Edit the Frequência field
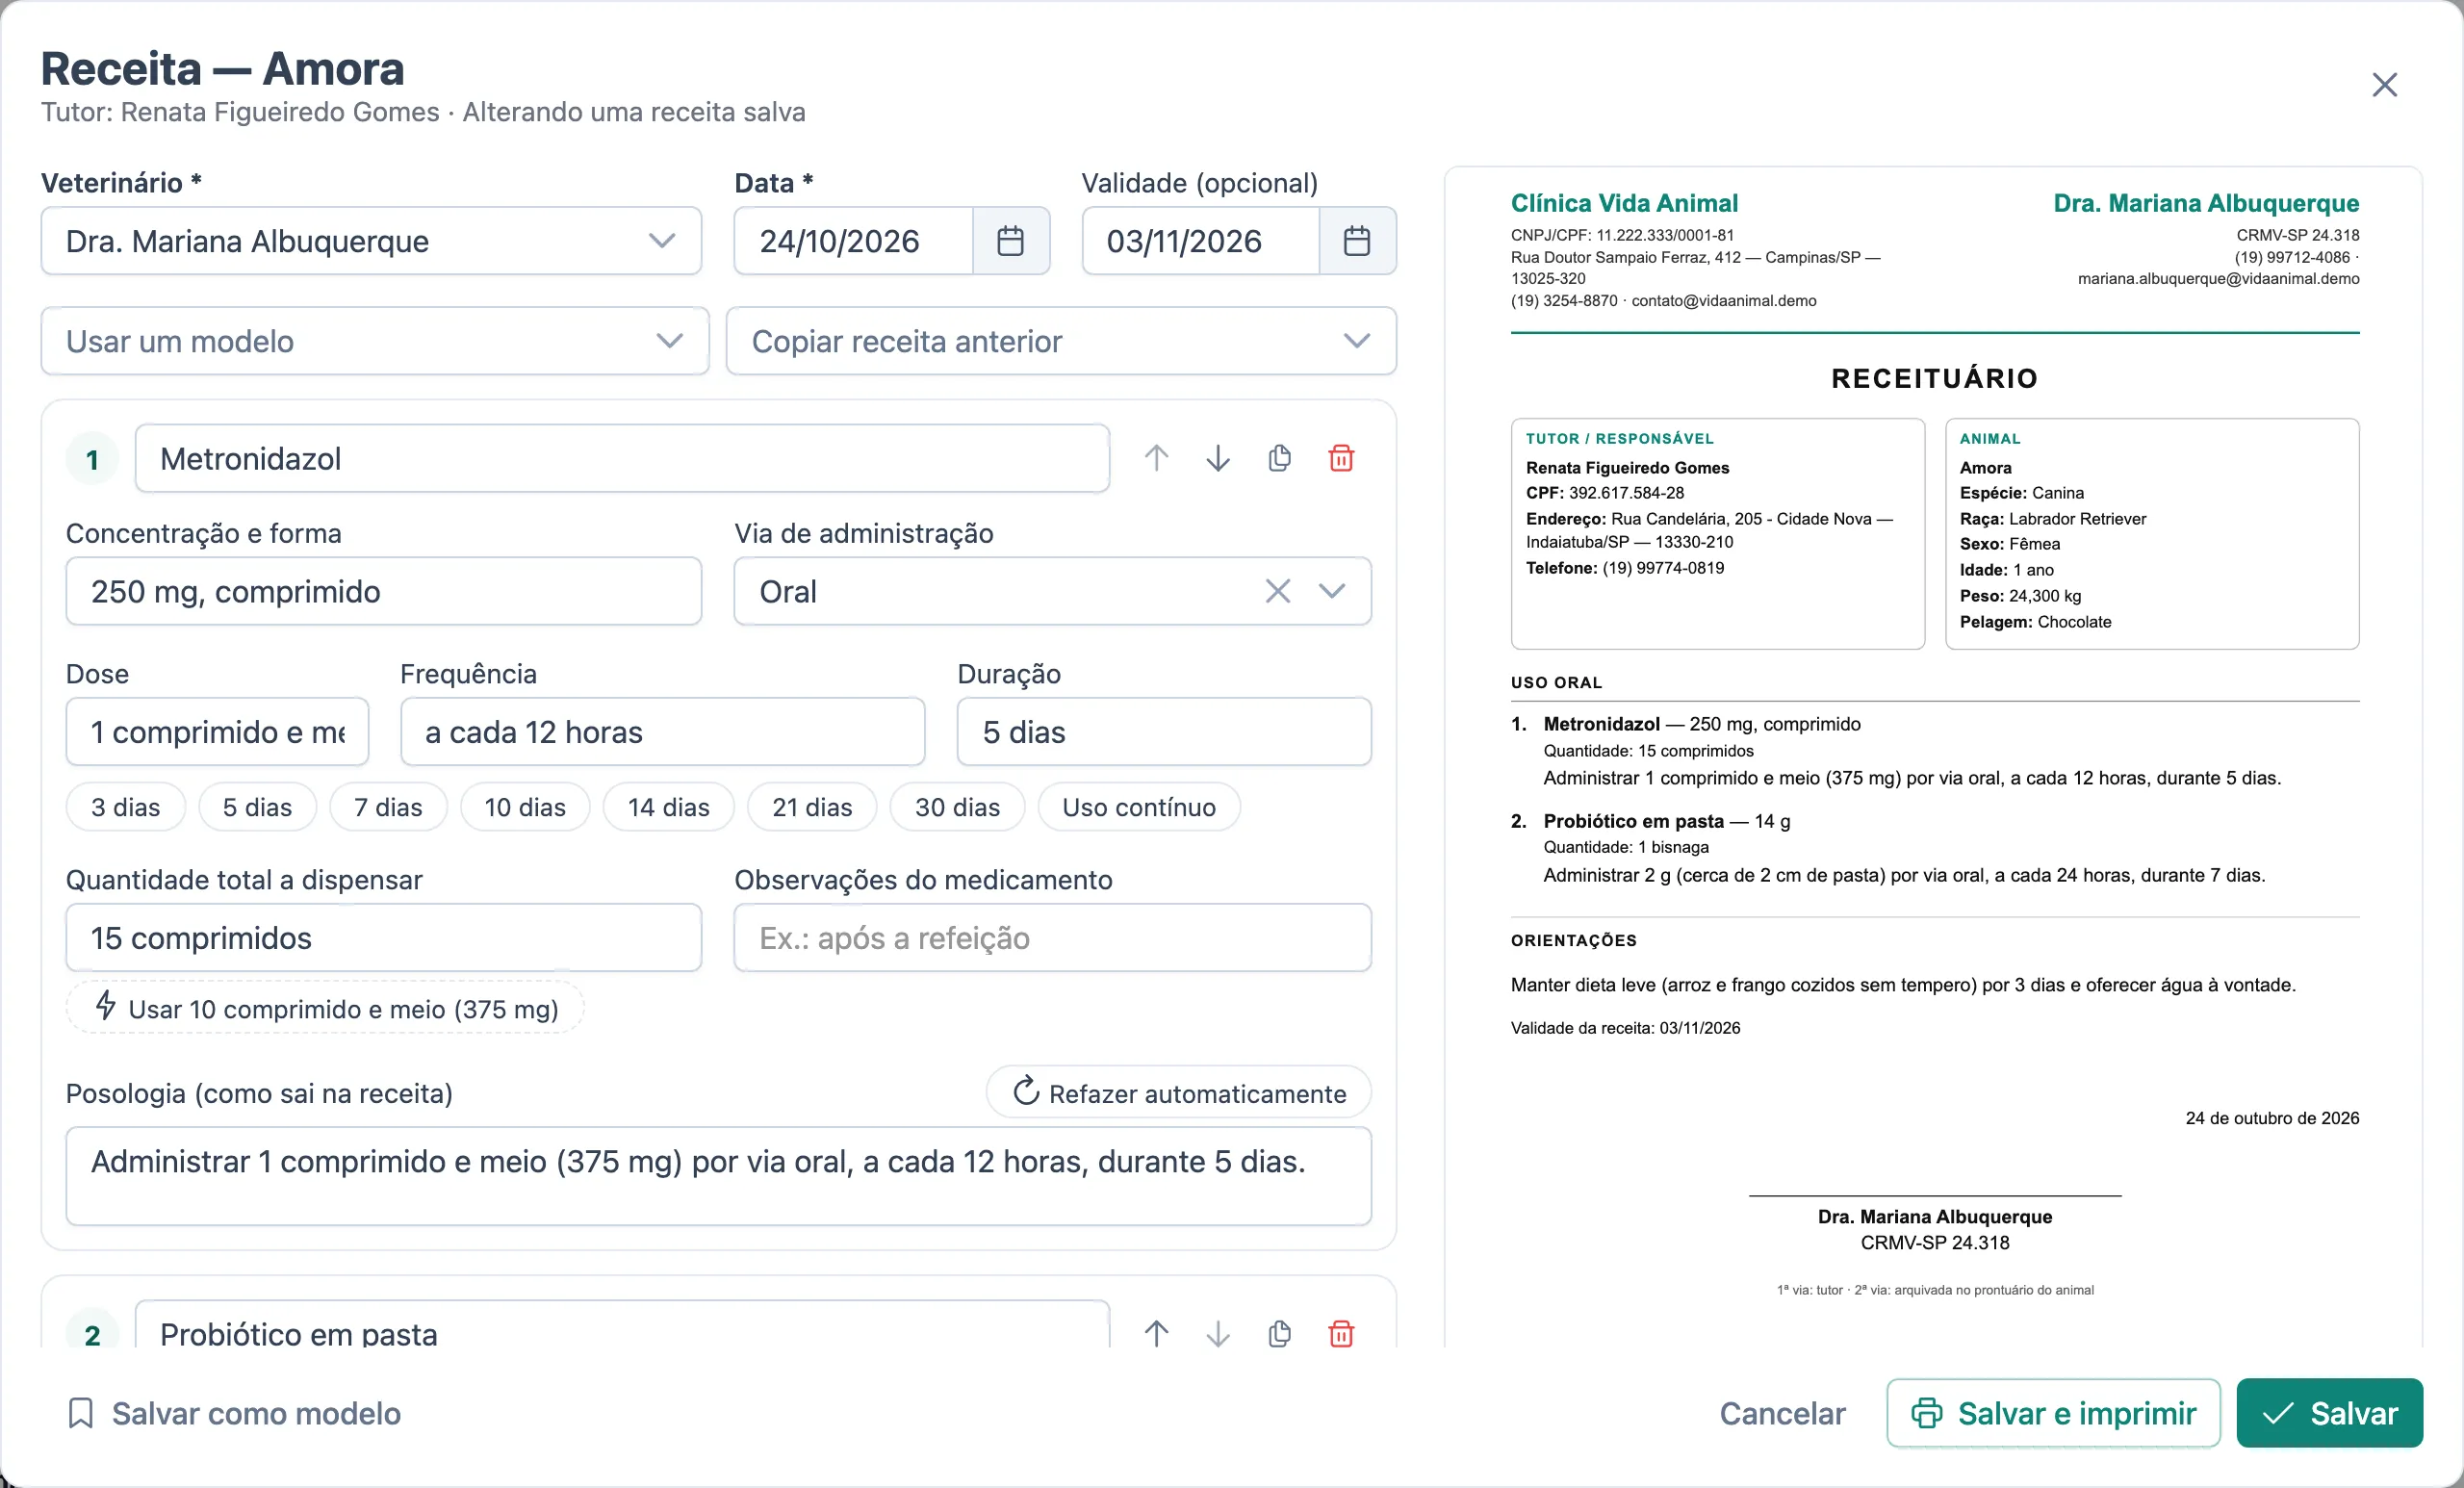This screenshot has width=2464, height=1488. [x=662, y=731]
